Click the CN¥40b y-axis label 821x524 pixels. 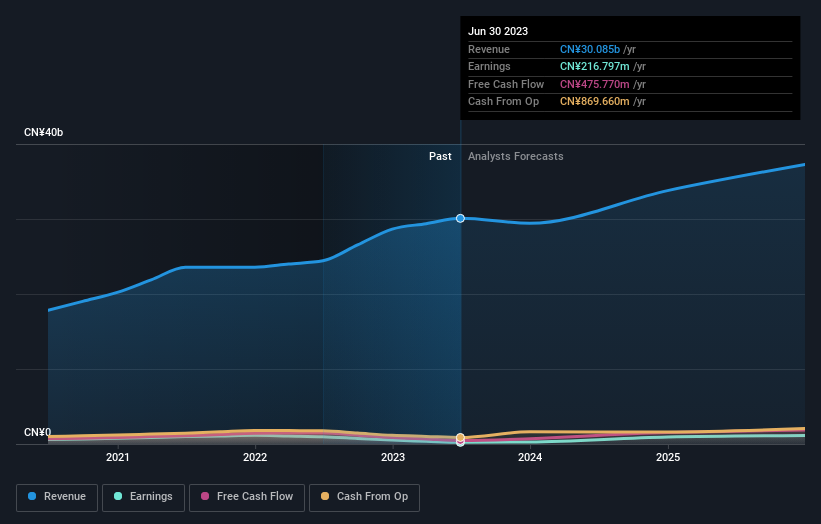coord(43,132)
